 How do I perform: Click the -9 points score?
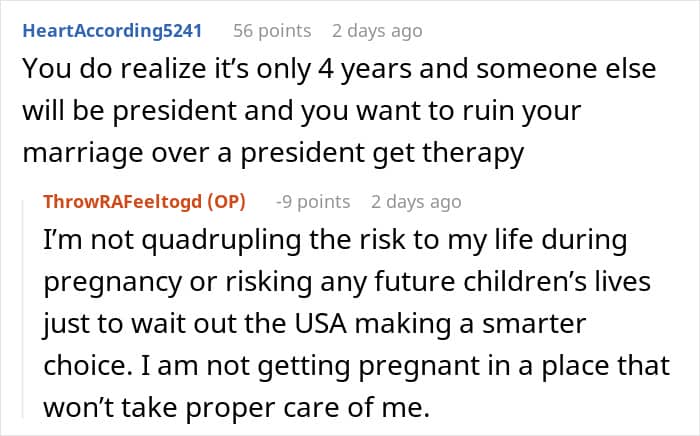(x=313, y=202)
